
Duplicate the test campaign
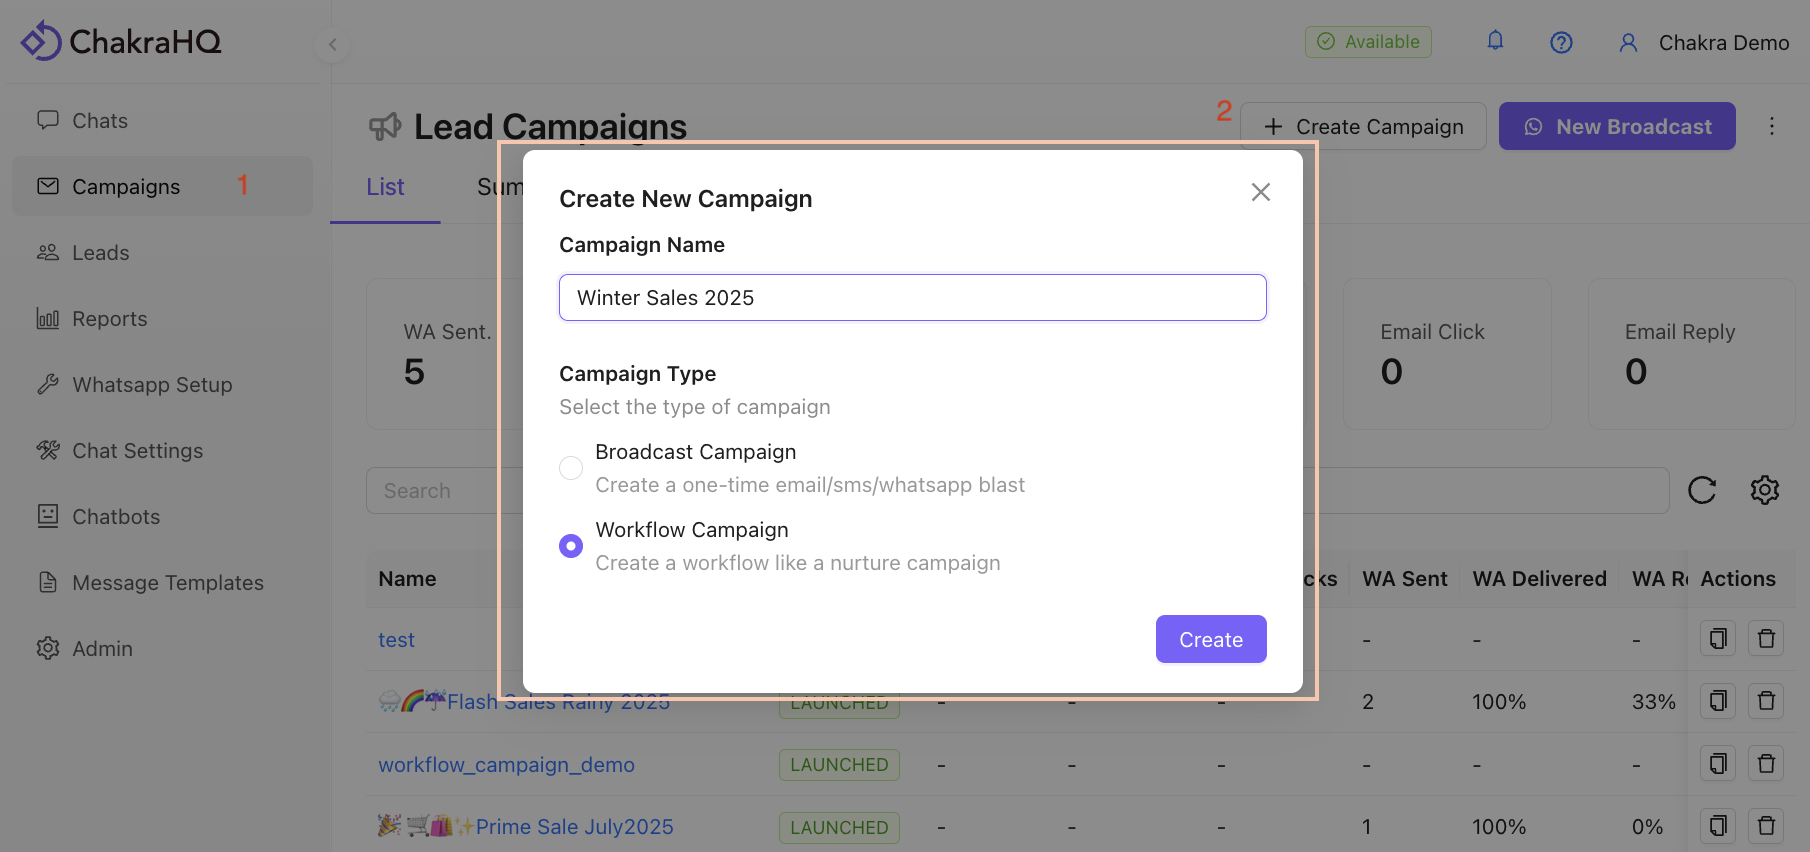tap(1718, 638)
